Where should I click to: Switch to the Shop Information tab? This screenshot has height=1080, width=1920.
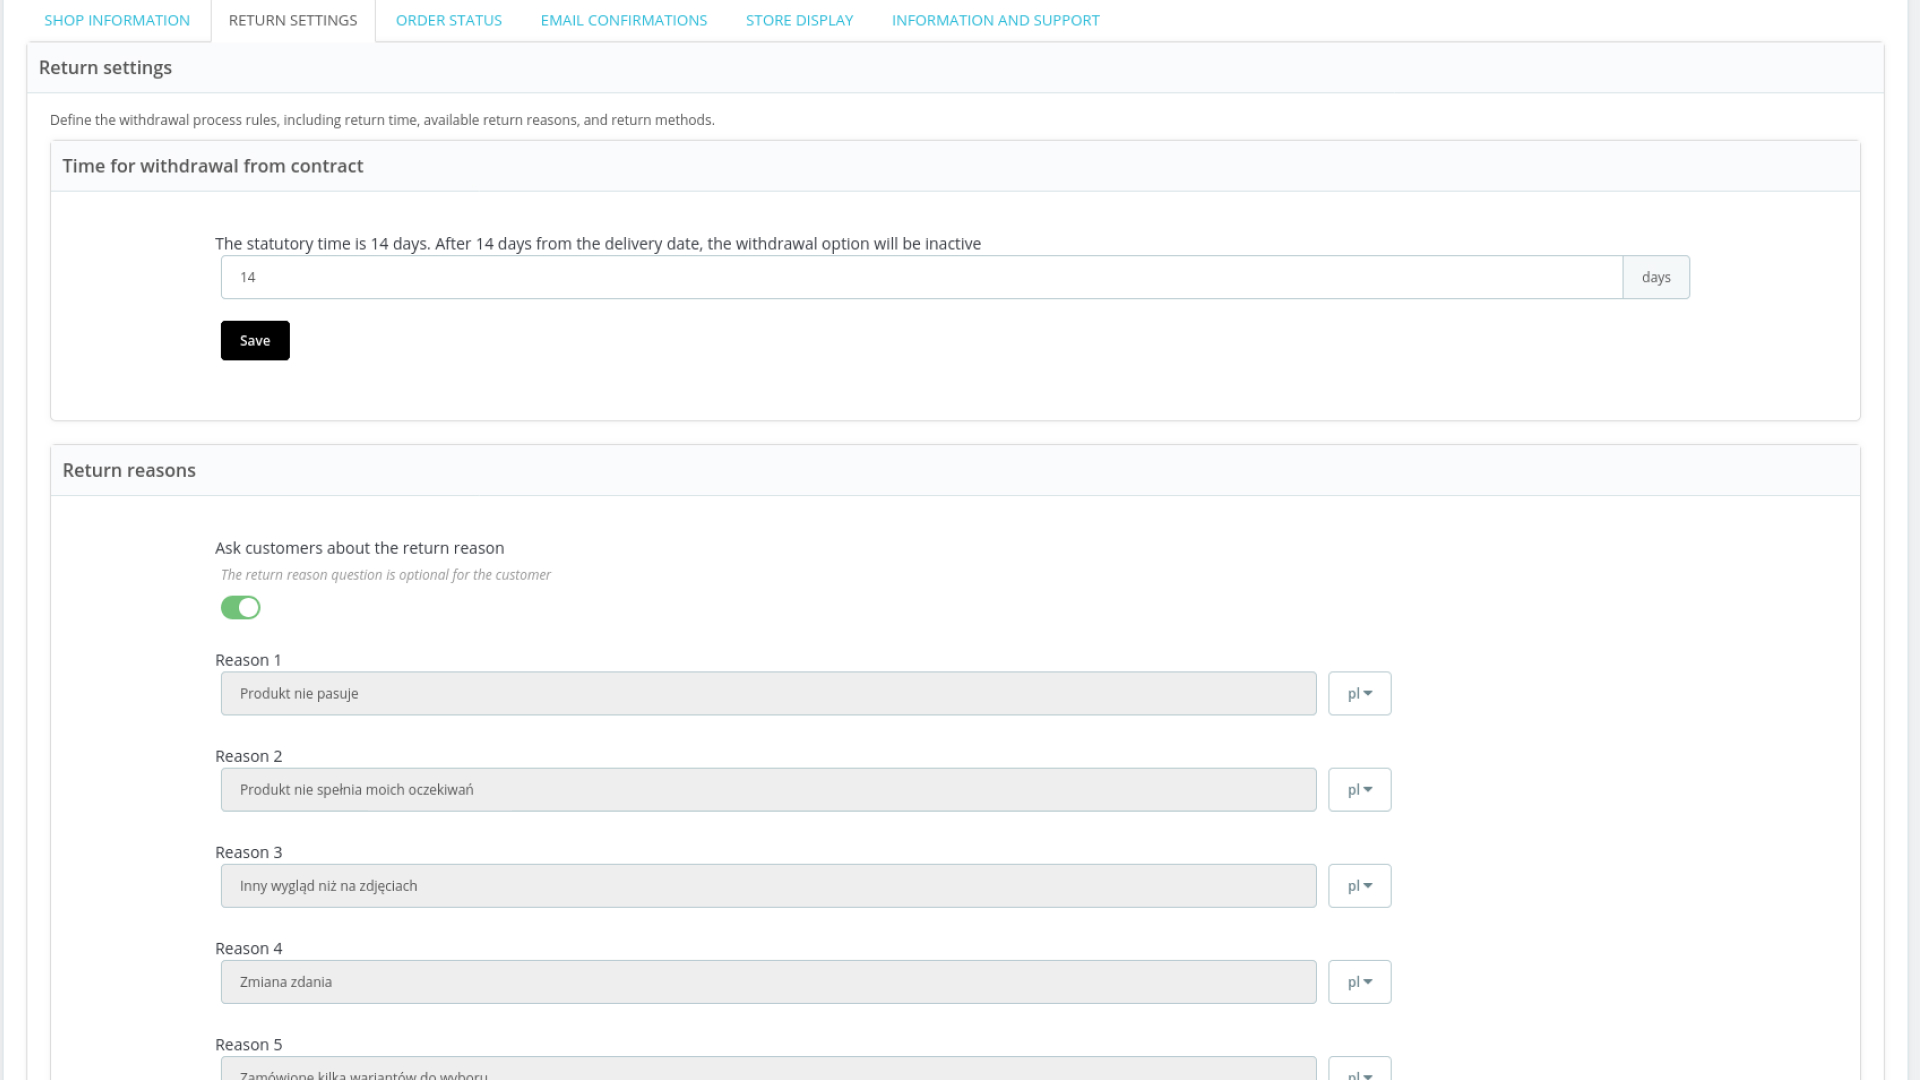pyautogui.click(x=117, y=20)
